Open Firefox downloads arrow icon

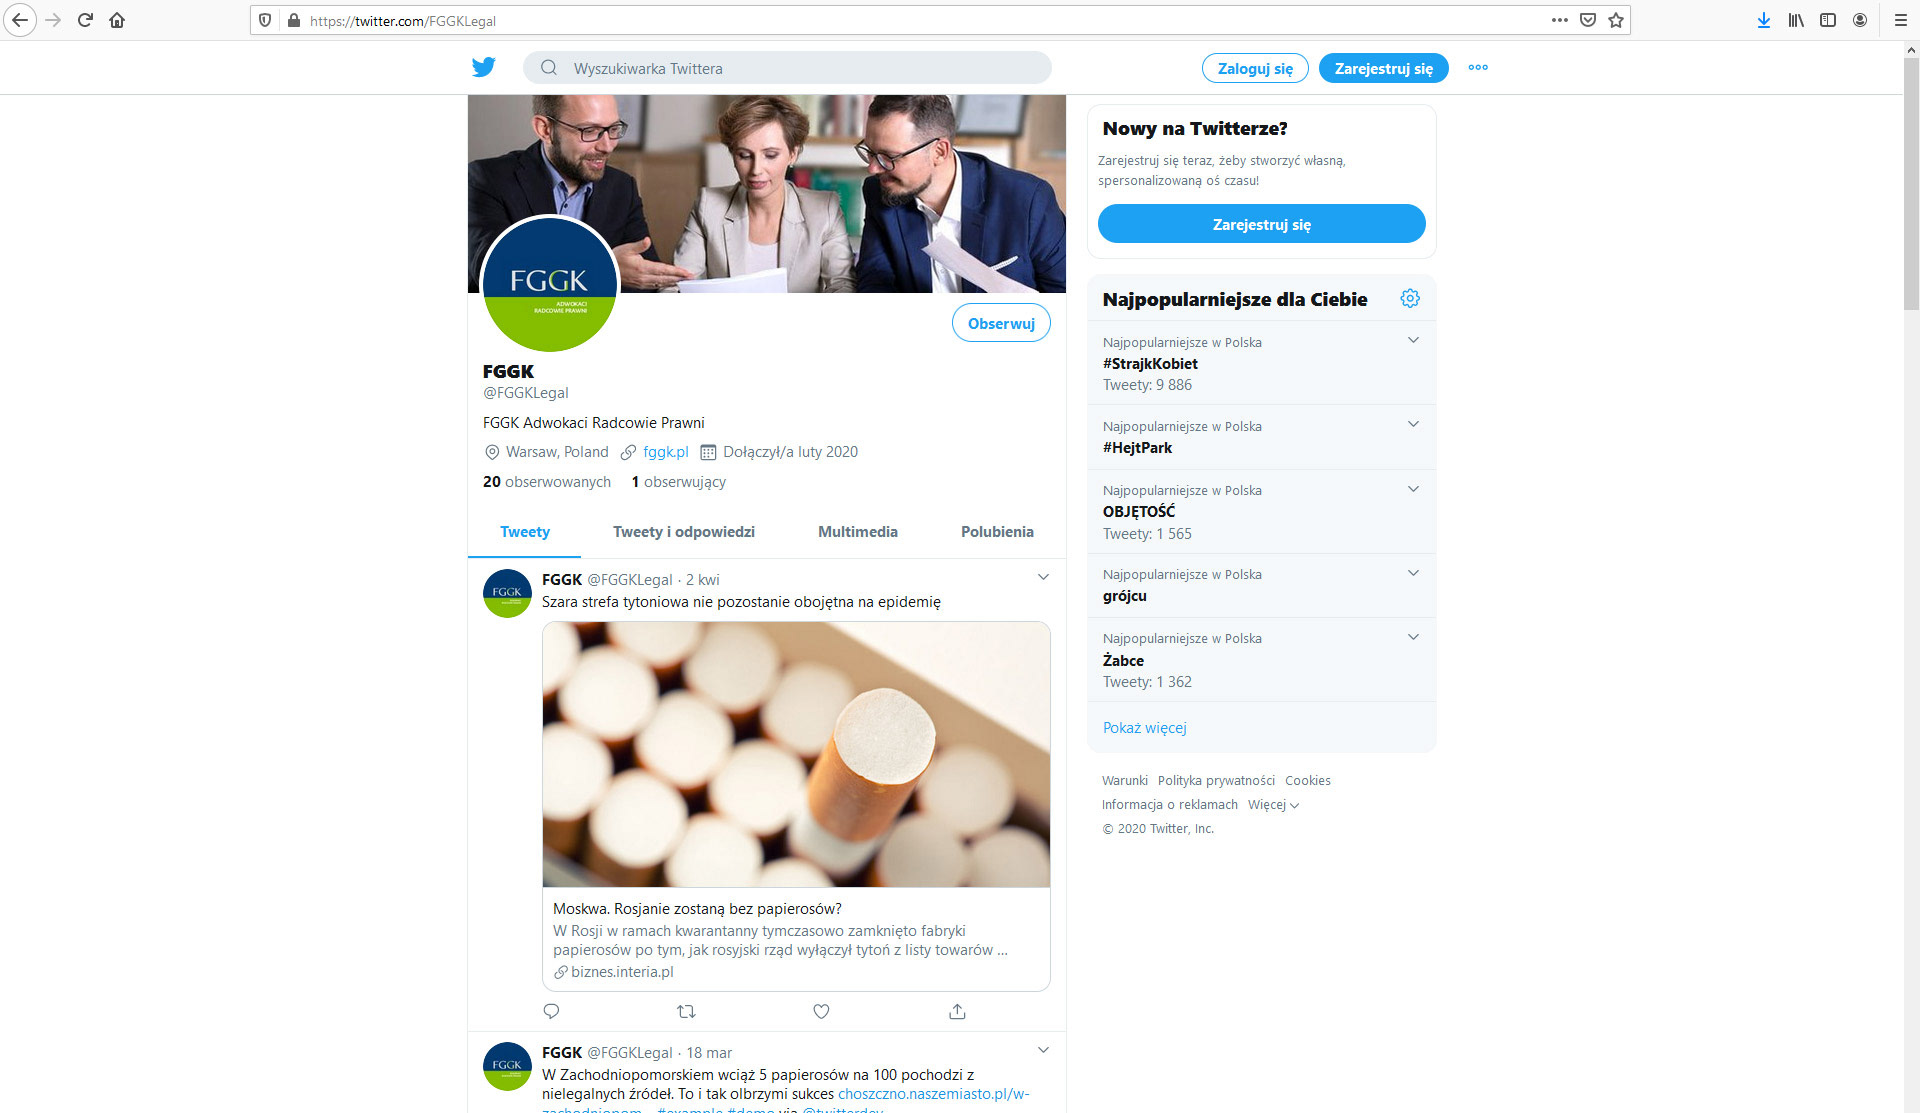1764,20
